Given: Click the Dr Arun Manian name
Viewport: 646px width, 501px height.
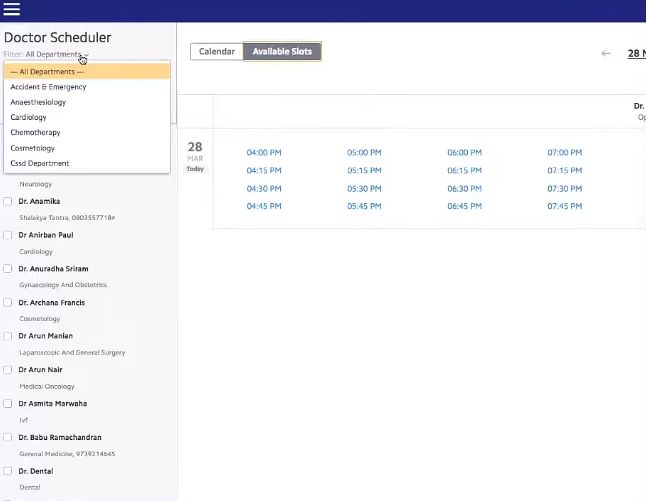Looking at the screenshot, I should 45,336.
